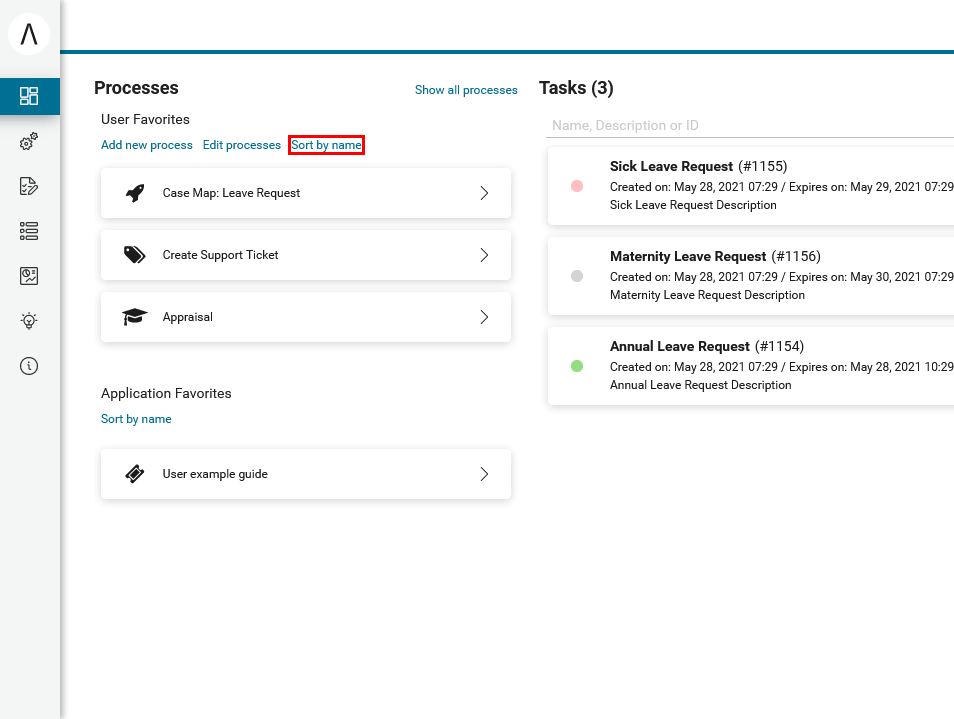Click red priority dot of Sick Leave Request
The image size is (954, 719).
(577, 186)
